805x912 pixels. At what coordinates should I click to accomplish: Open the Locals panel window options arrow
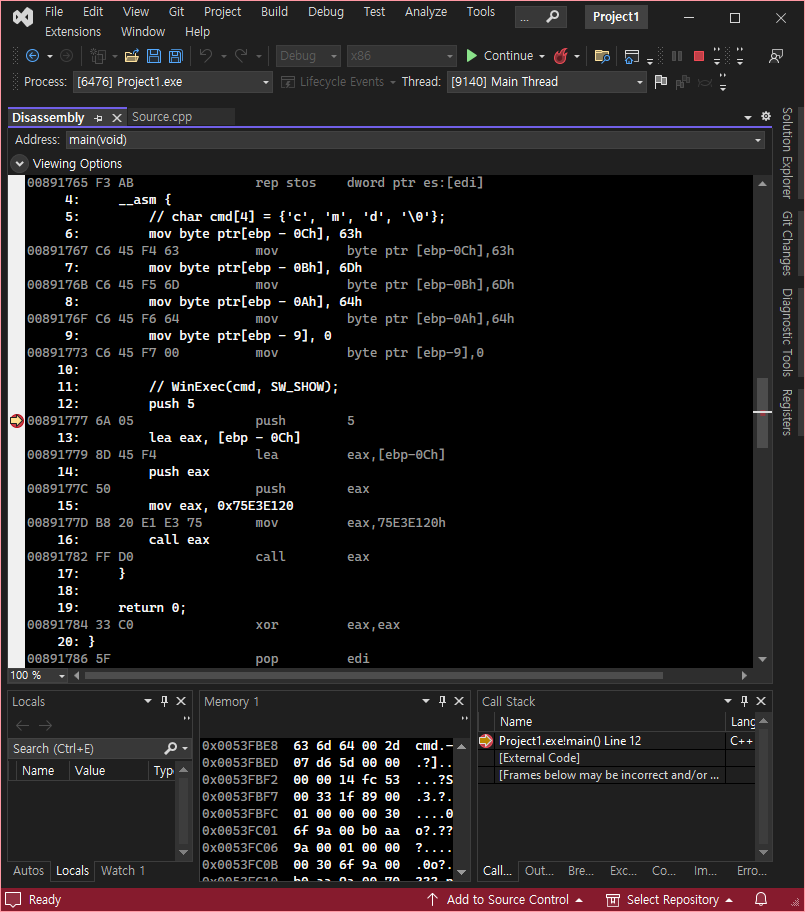coord(148,701)
